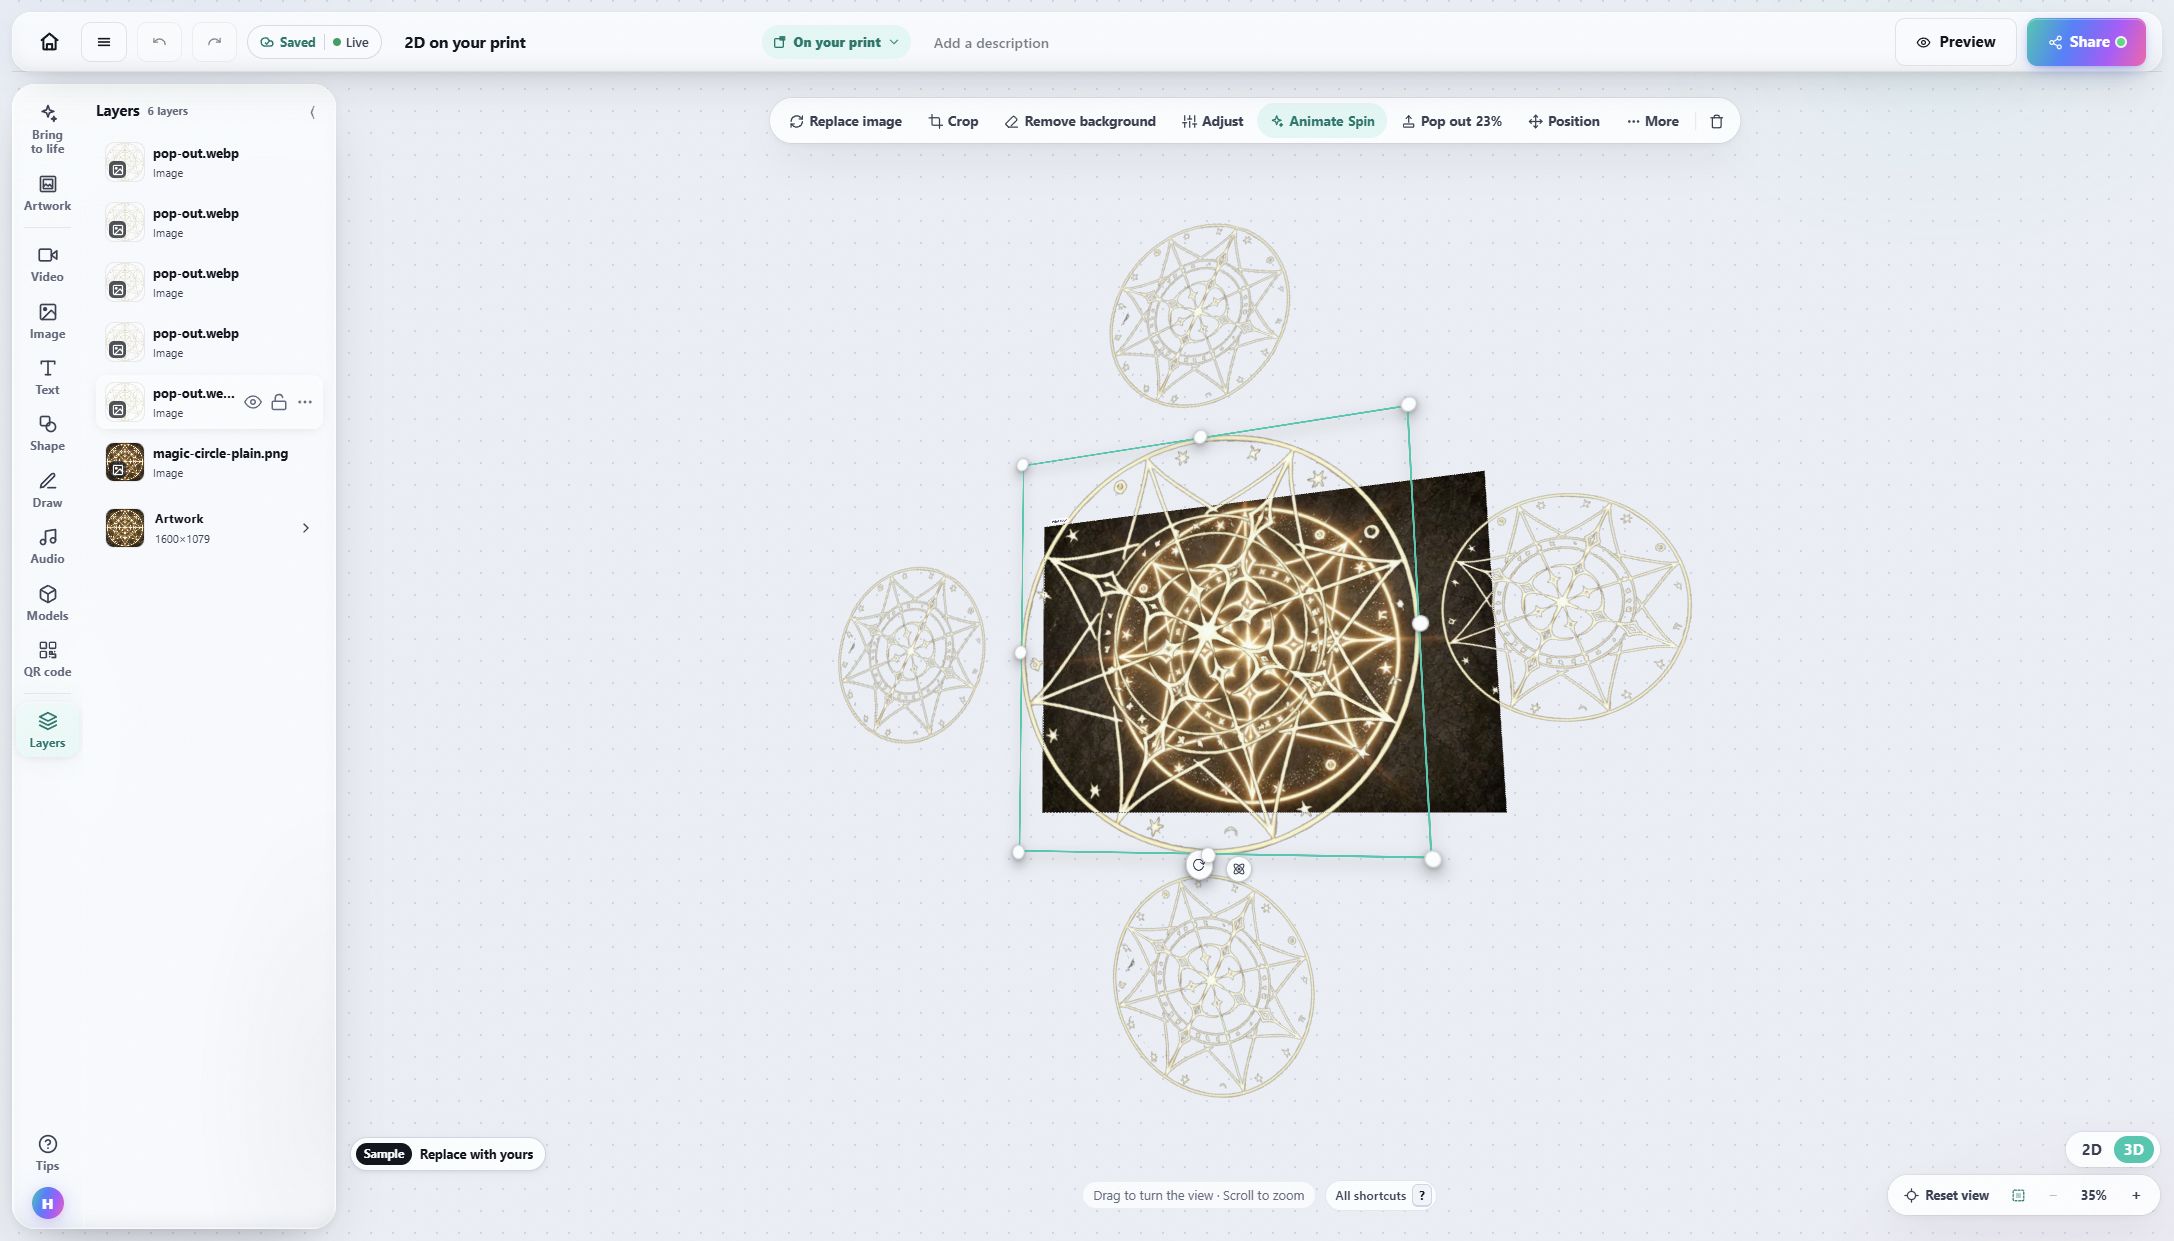
Task: Open the Audio tool
Action: (47, 546)
